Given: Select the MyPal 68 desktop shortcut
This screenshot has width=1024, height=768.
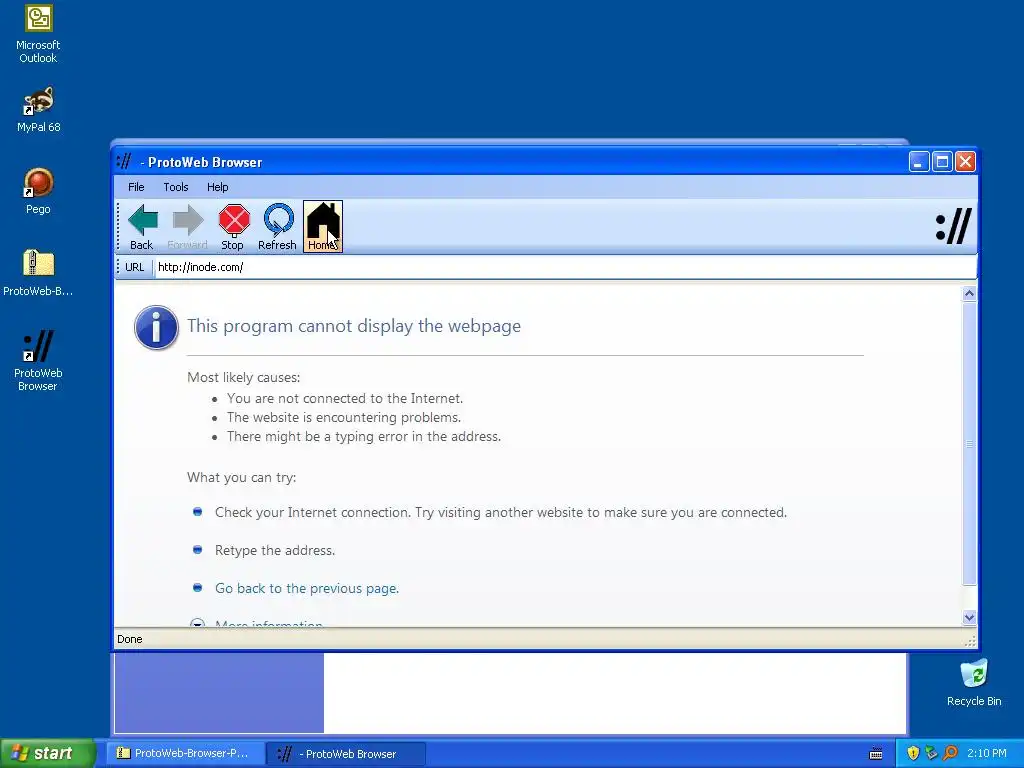Looking at the screenshot, I should coord(39,110).
